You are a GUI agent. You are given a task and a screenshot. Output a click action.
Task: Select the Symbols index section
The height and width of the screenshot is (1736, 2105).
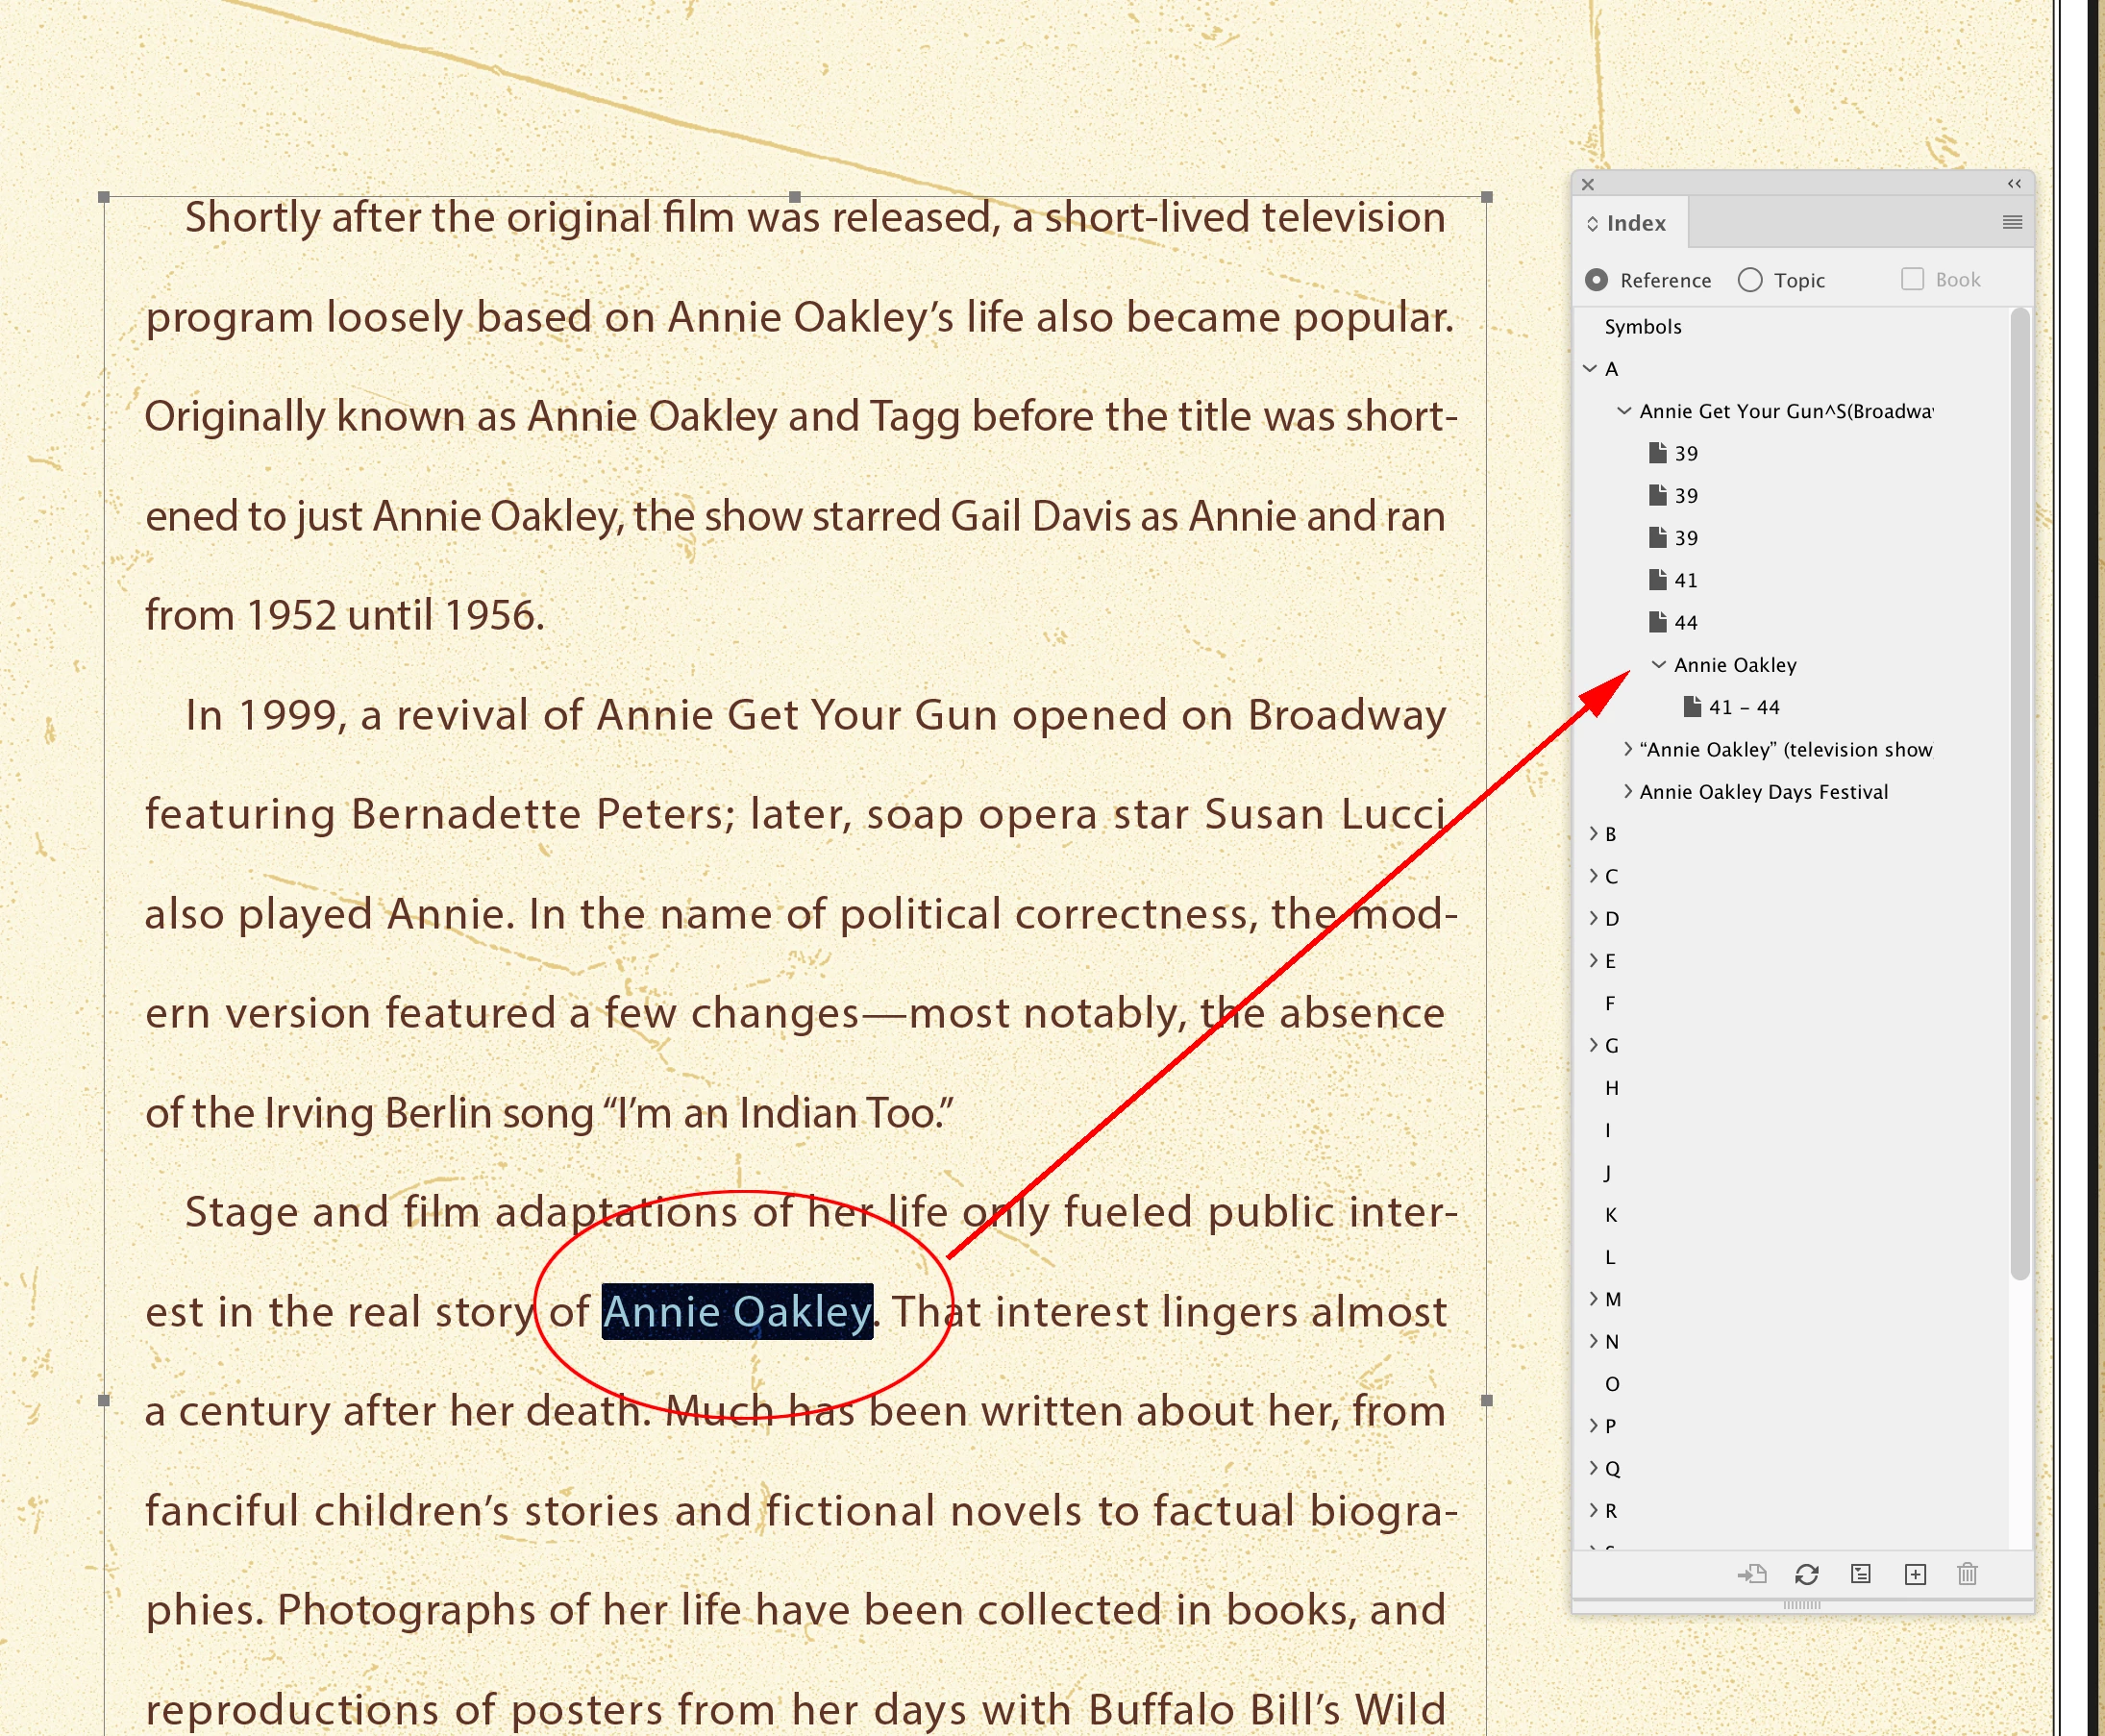[1642, 327]
